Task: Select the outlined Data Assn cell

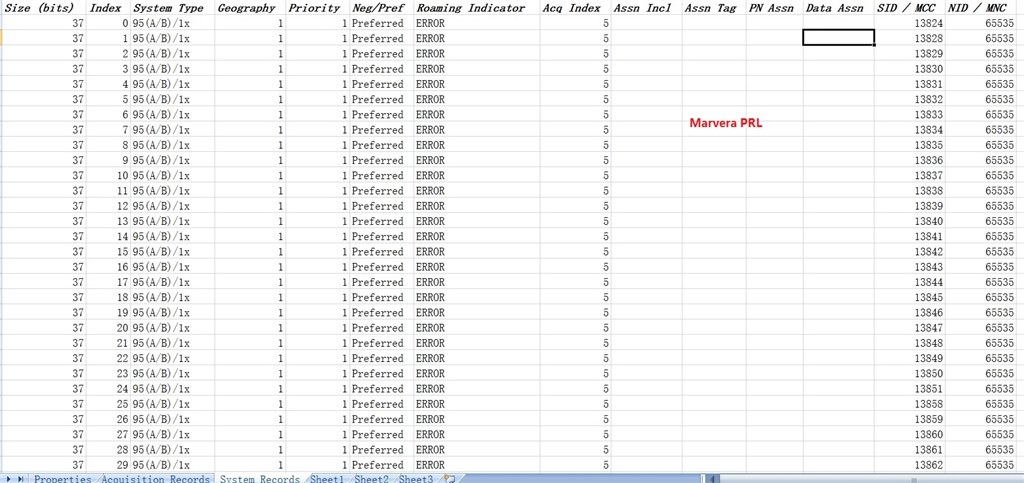Action: click(839, 38)
